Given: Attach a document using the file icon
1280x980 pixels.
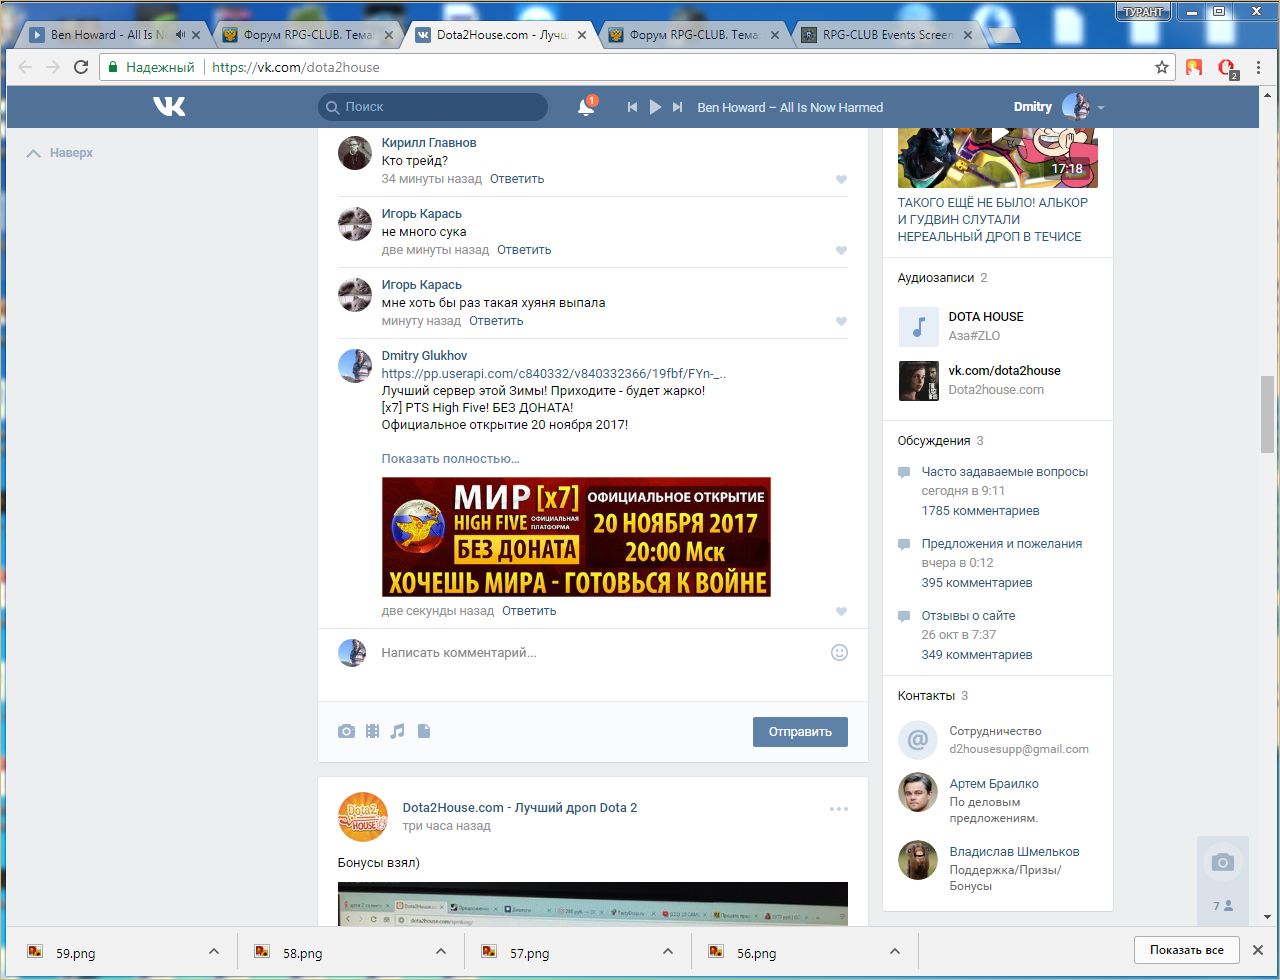Looking at the screenshot, I should [x=423, y=731].
